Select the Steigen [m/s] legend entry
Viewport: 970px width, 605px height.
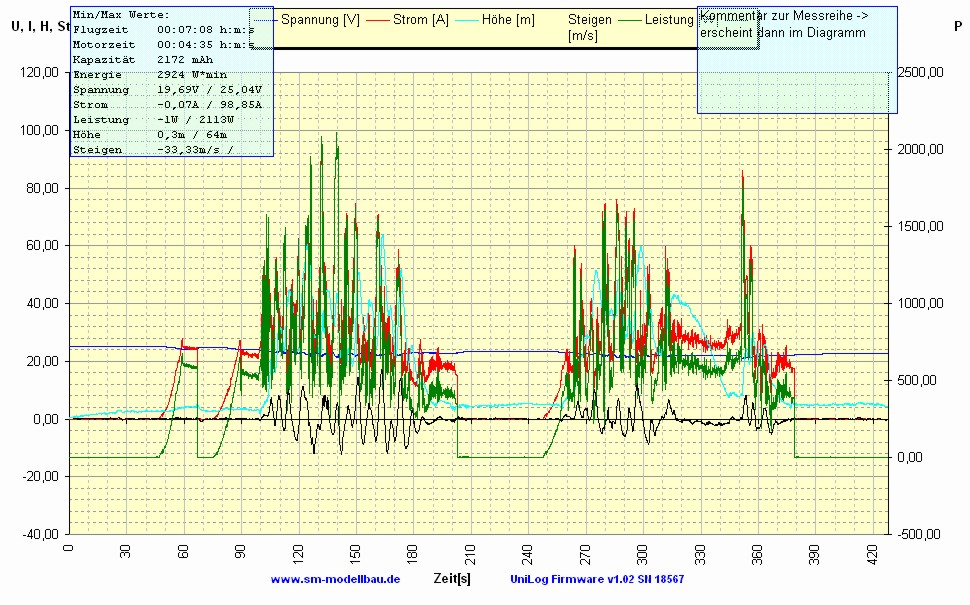(x=590, y=27)
